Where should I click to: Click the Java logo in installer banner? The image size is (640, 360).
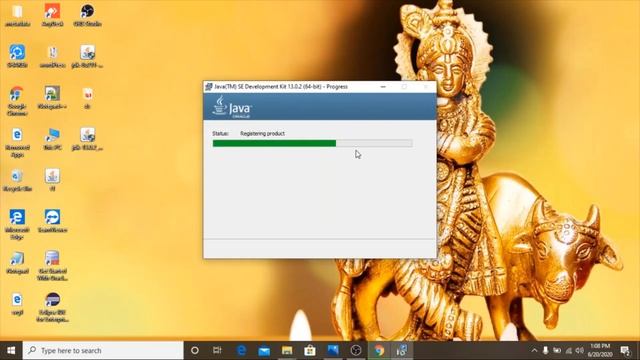tap(232, 107)
